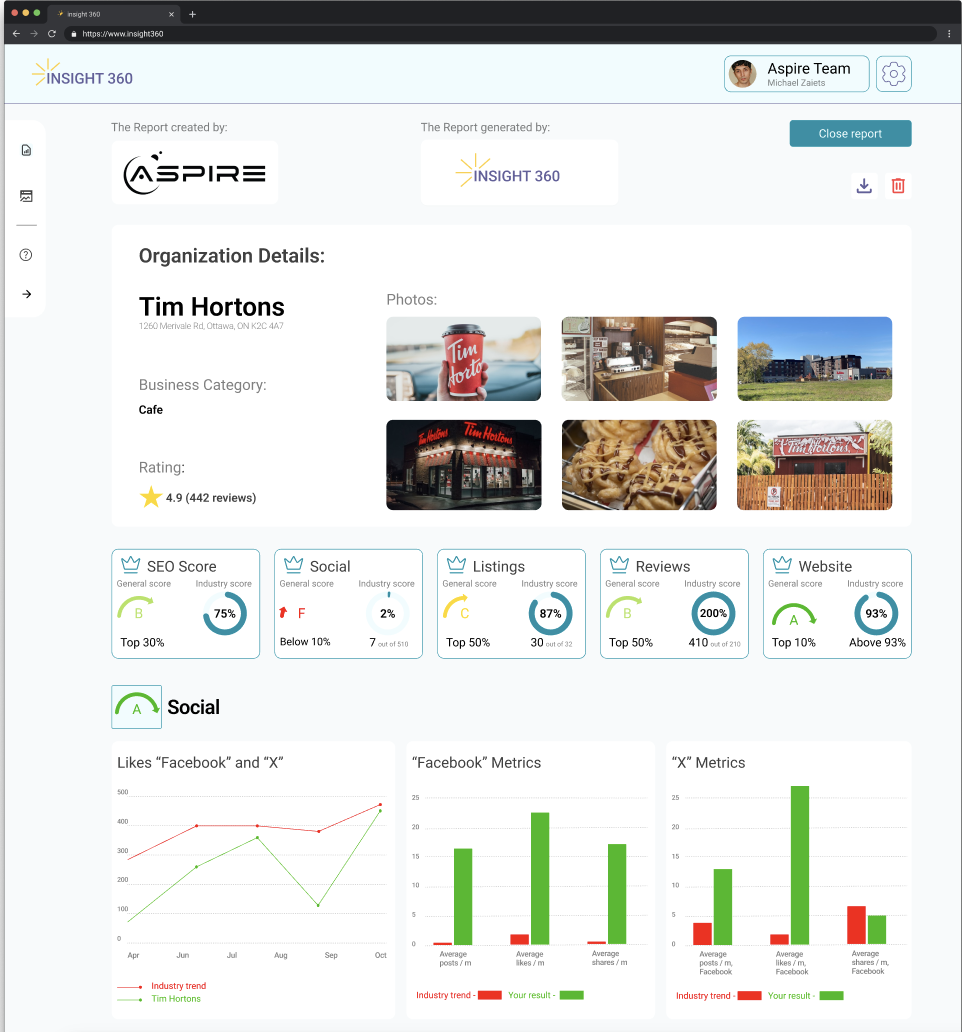Click Your result legend in Facebook Metrics
The image size is (962, 1032).
pos(545,995)
